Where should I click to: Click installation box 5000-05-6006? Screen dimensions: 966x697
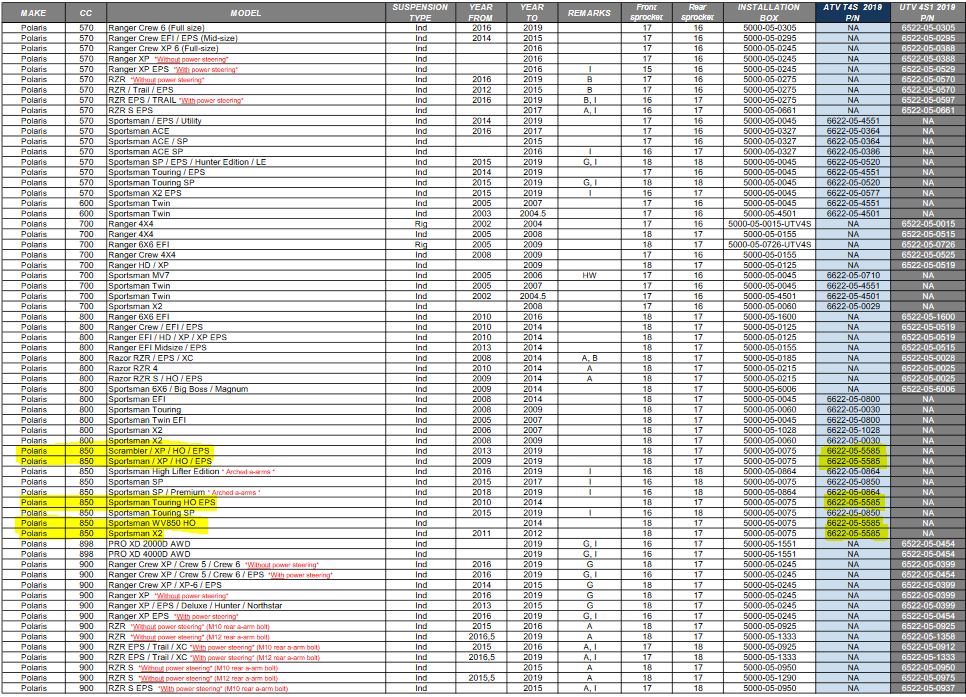[x=769, y=389]
